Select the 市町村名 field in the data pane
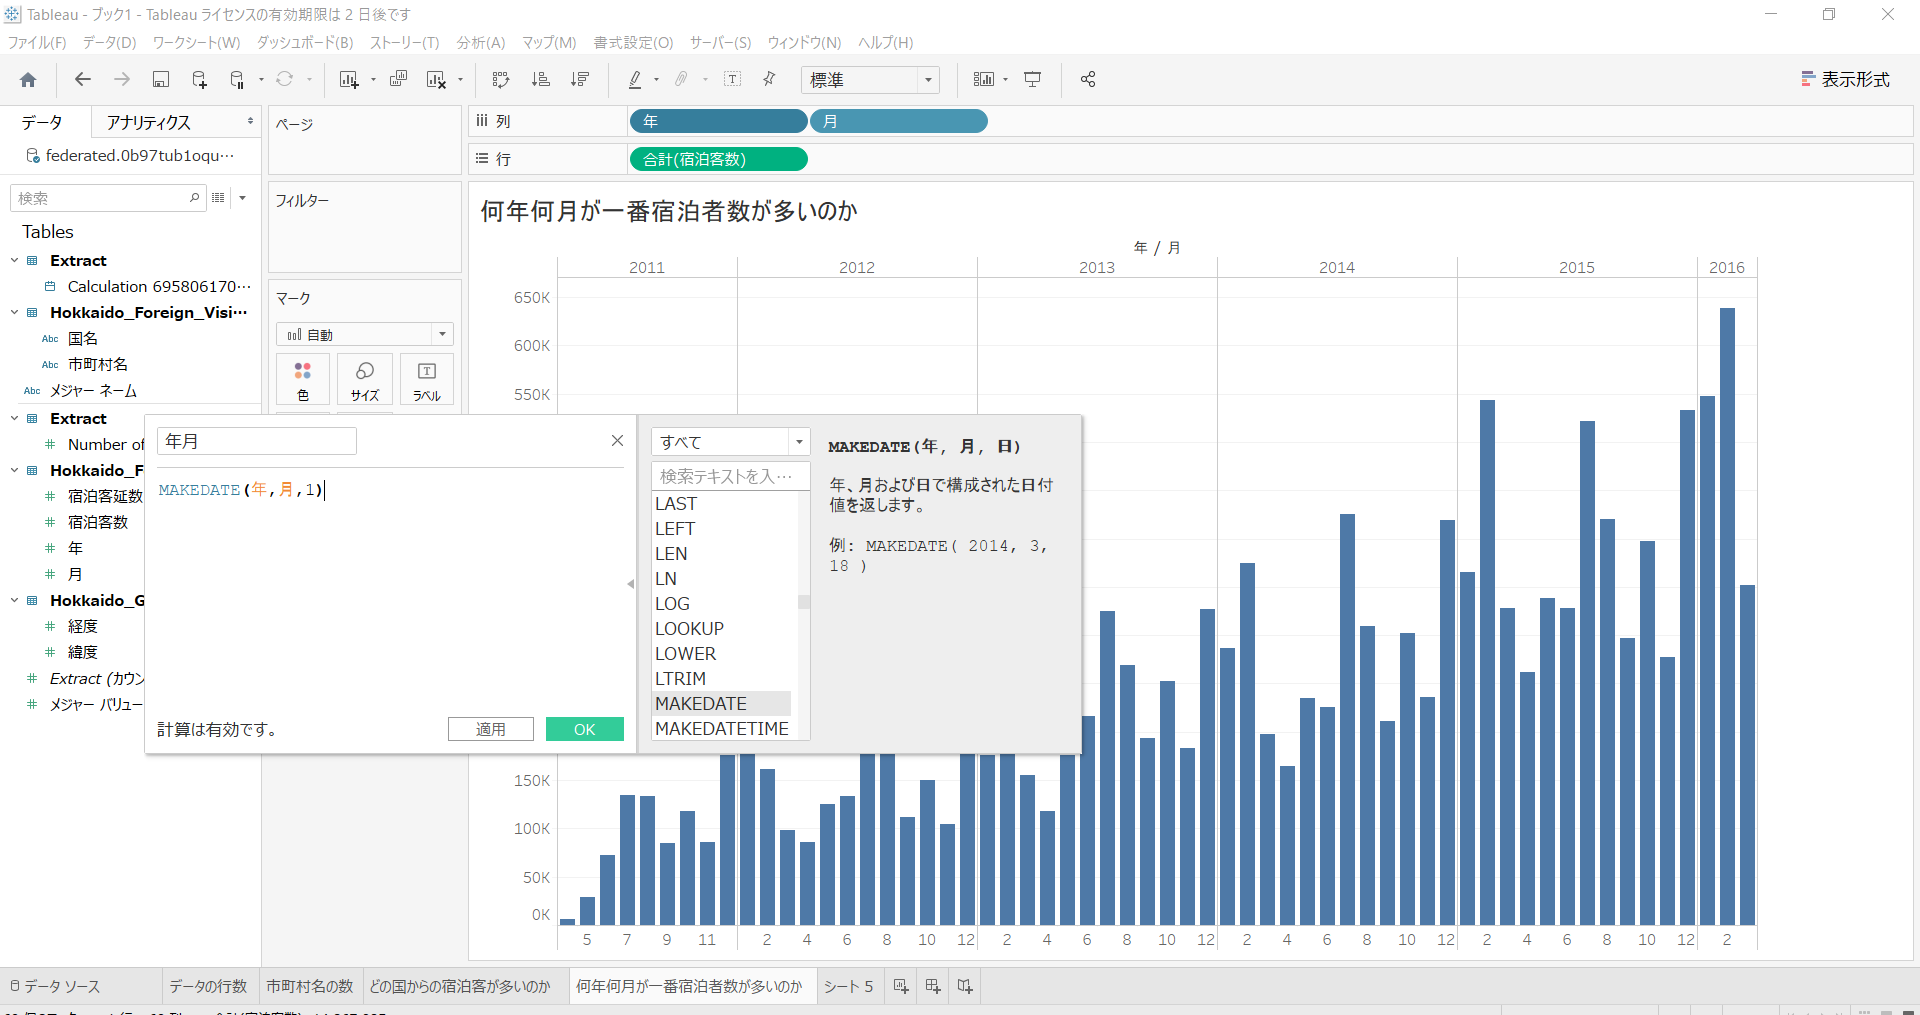Image resolution: width=1920 pixels, height=1015 pixels. (98, 365)
